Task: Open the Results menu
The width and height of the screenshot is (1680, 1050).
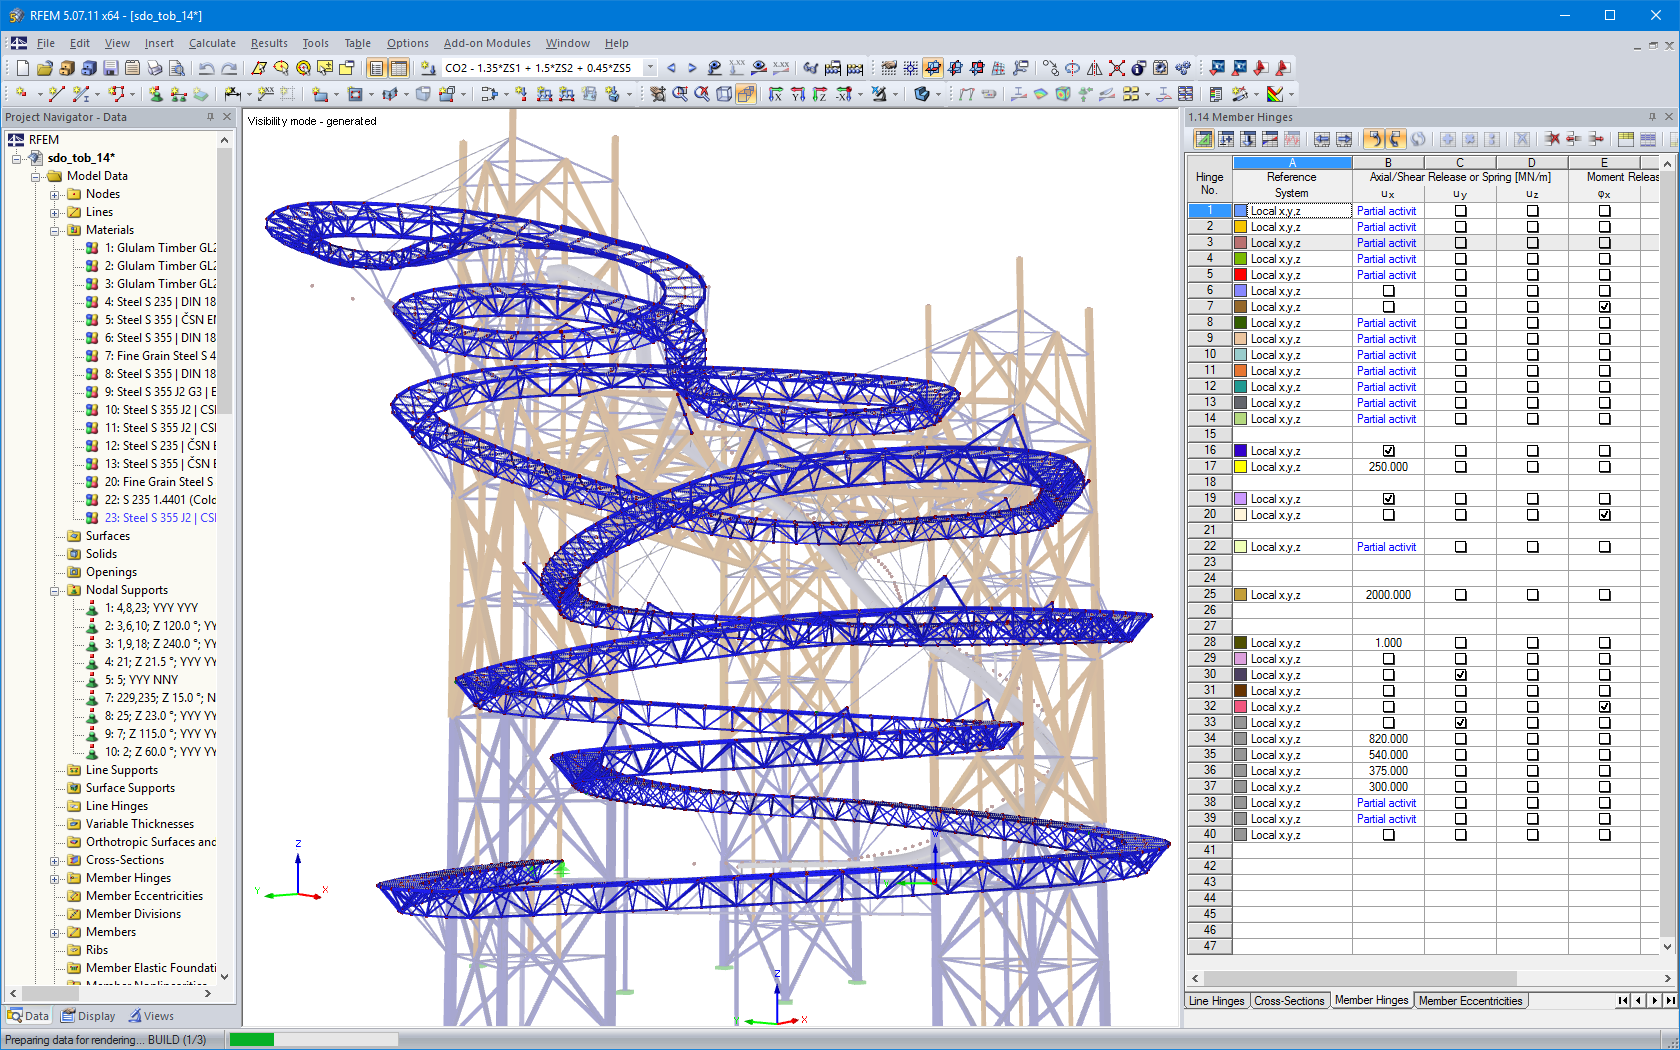Action: coord(269,43)
